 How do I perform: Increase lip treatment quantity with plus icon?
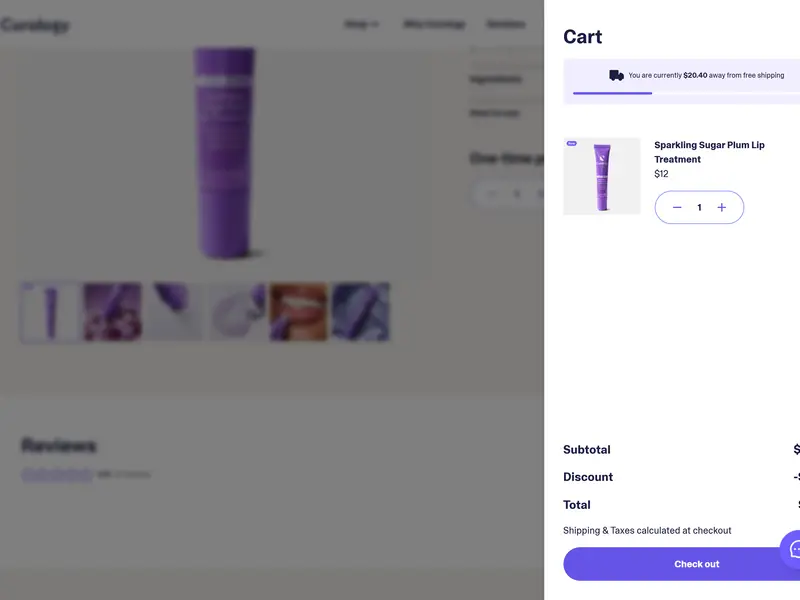721,207
